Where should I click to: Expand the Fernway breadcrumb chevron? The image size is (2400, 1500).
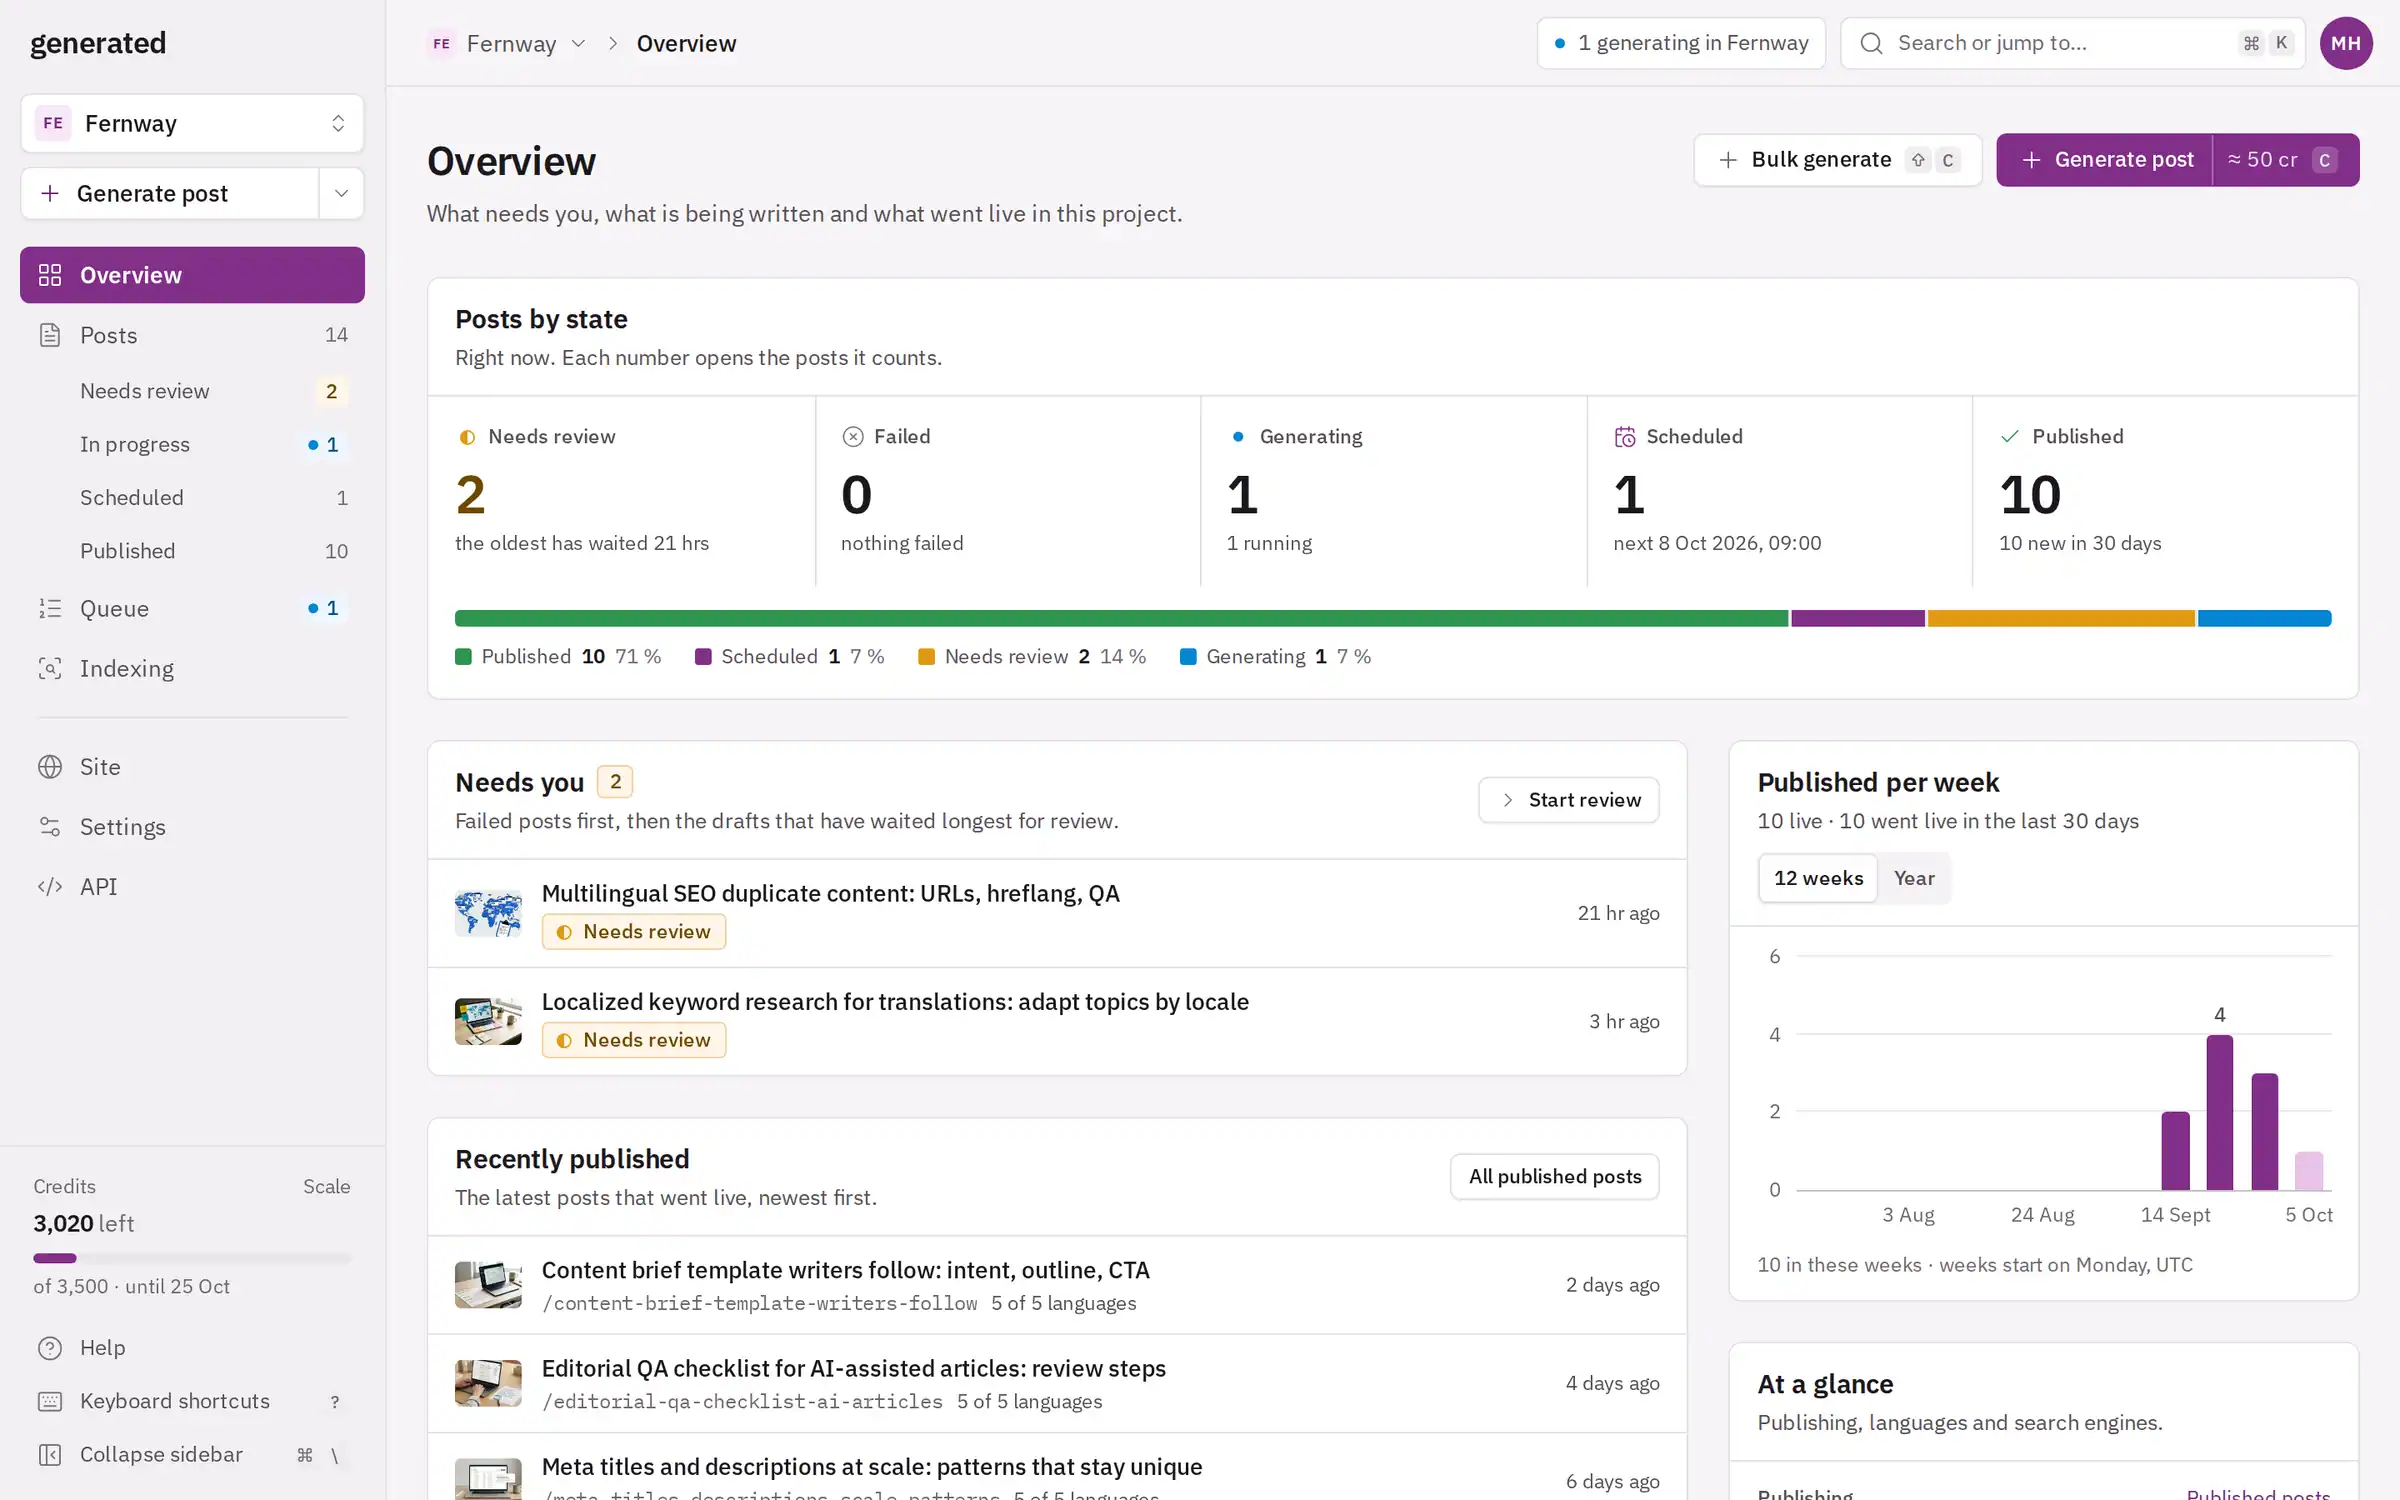[578, 43]
